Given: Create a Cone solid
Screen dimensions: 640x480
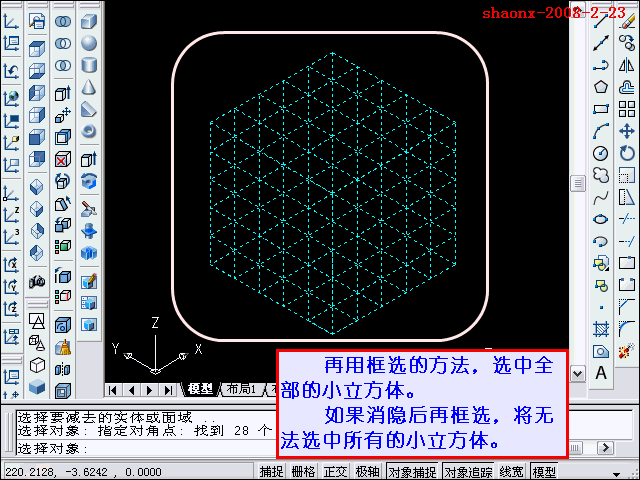Looking at the screenshot, I should click(89, 87).
